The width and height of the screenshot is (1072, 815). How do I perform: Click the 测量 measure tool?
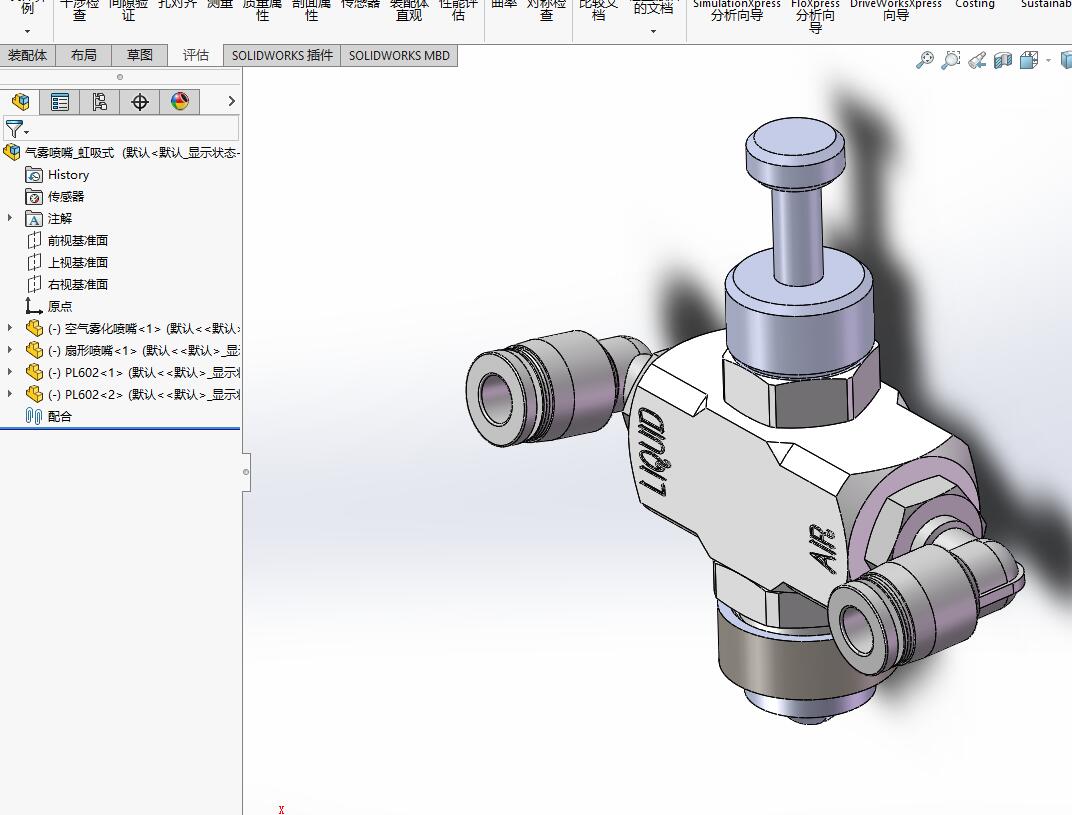pyautogui.click(x=219, y=4)
